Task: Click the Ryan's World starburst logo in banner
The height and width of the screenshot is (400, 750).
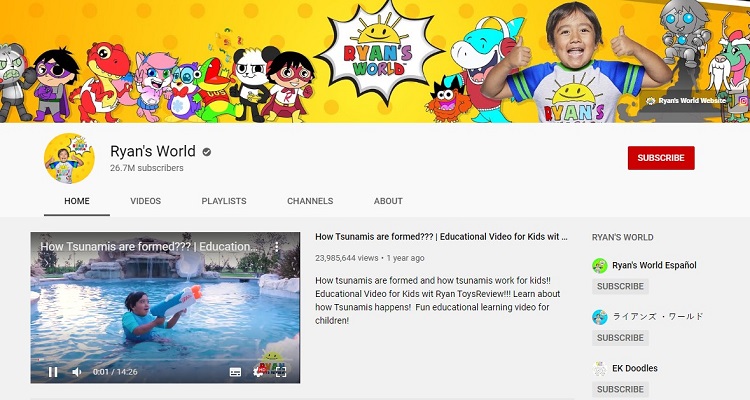Action: (379, 52)
